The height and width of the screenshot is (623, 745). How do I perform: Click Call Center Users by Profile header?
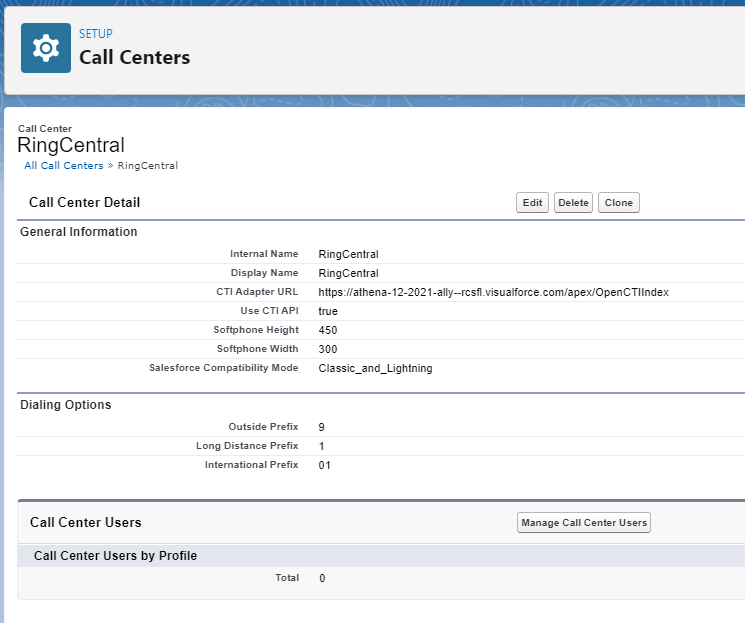pyautogui.click(x=115, y=556)
